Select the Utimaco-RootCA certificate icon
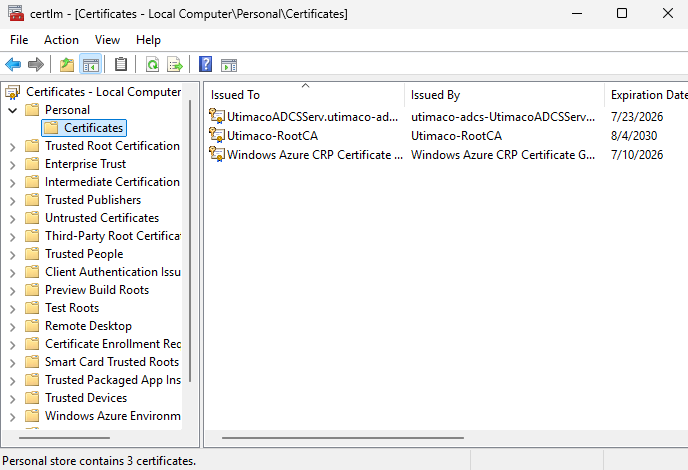688x470 pixels. [x=217, y=136]
